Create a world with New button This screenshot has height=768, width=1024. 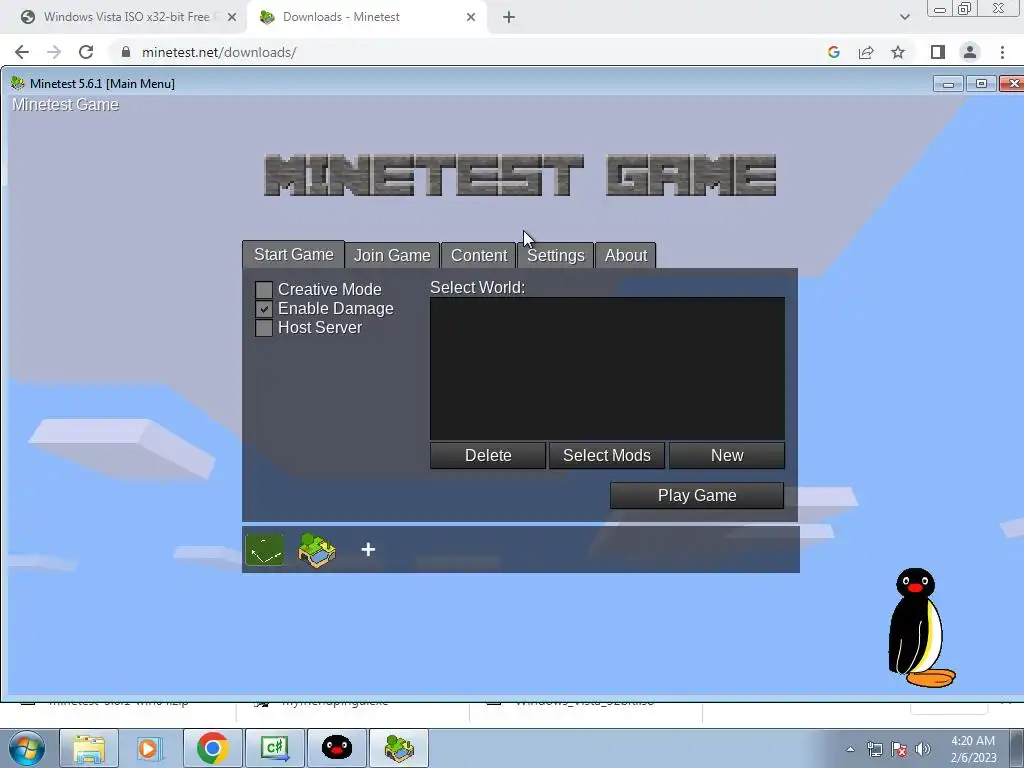point(727,455)
